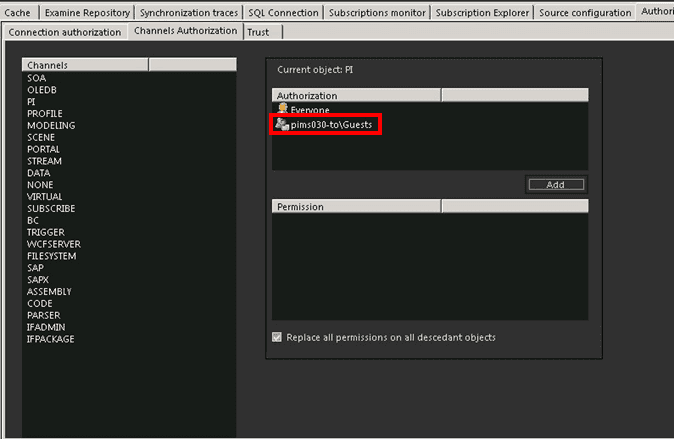Open the Subscriptions monitor tab
Viewport: 674px width, 439px height.
(x=377, y=13)
